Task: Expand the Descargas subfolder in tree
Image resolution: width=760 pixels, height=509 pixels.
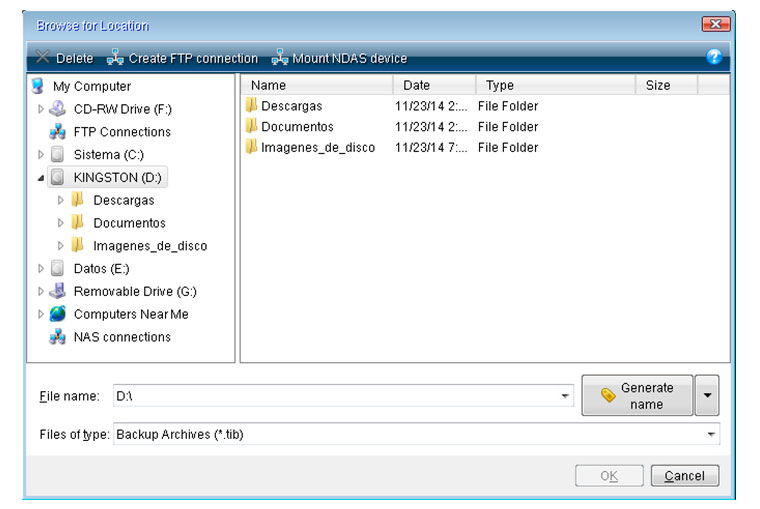Action: [61, 200]
